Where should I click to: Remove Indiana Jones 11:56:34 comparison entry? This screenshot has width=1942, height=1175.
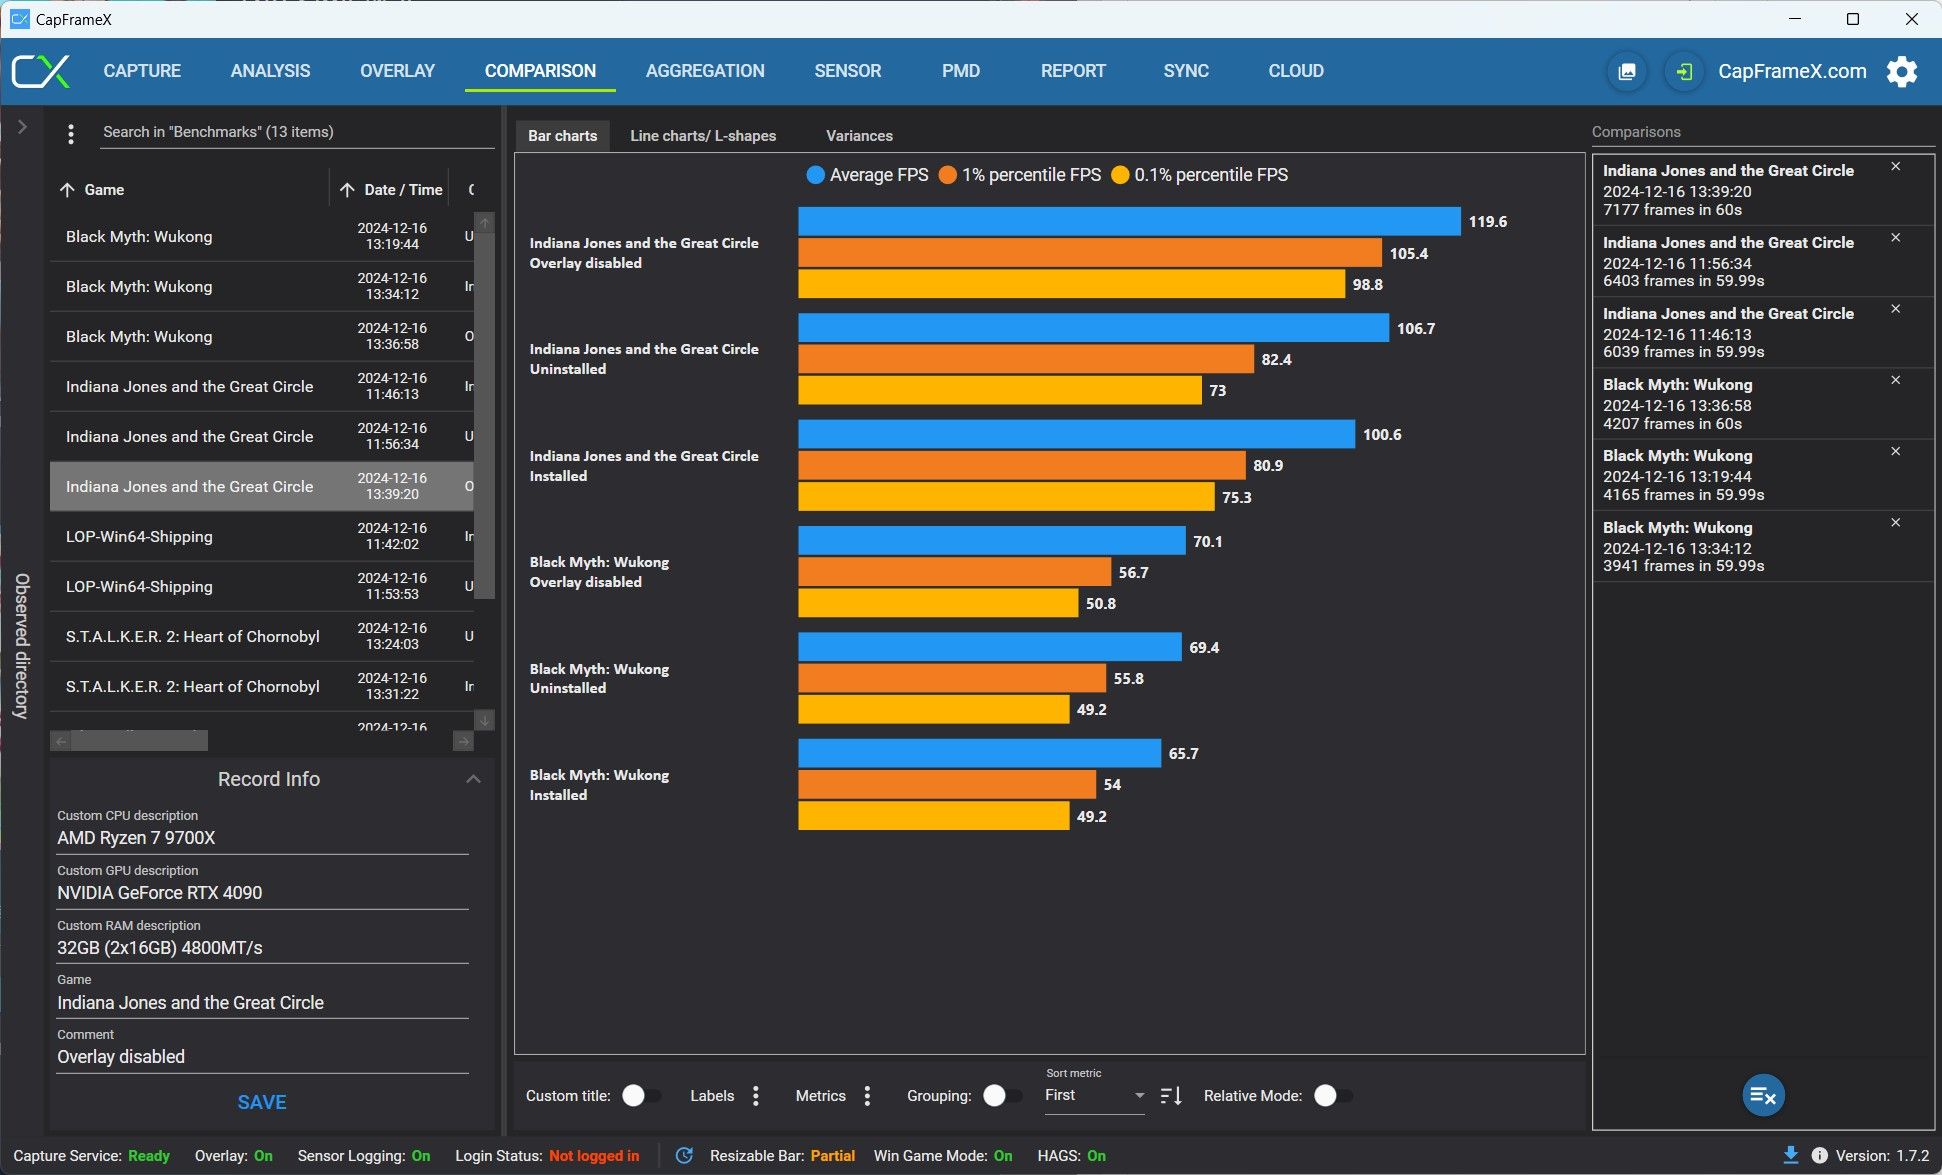coord(1895,238)
